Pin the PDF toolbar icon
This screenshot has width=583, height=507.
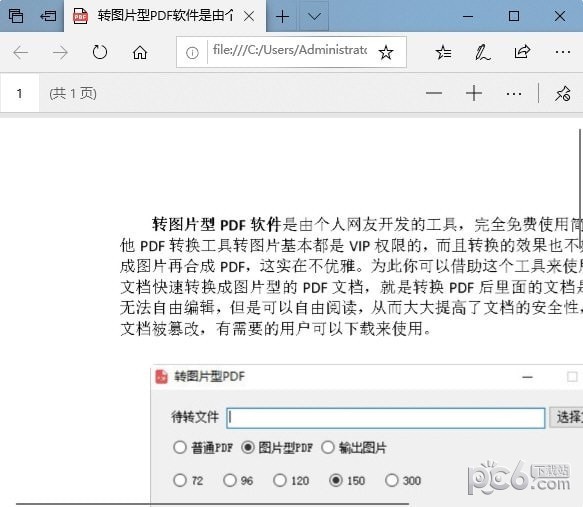tap(563, 93)
